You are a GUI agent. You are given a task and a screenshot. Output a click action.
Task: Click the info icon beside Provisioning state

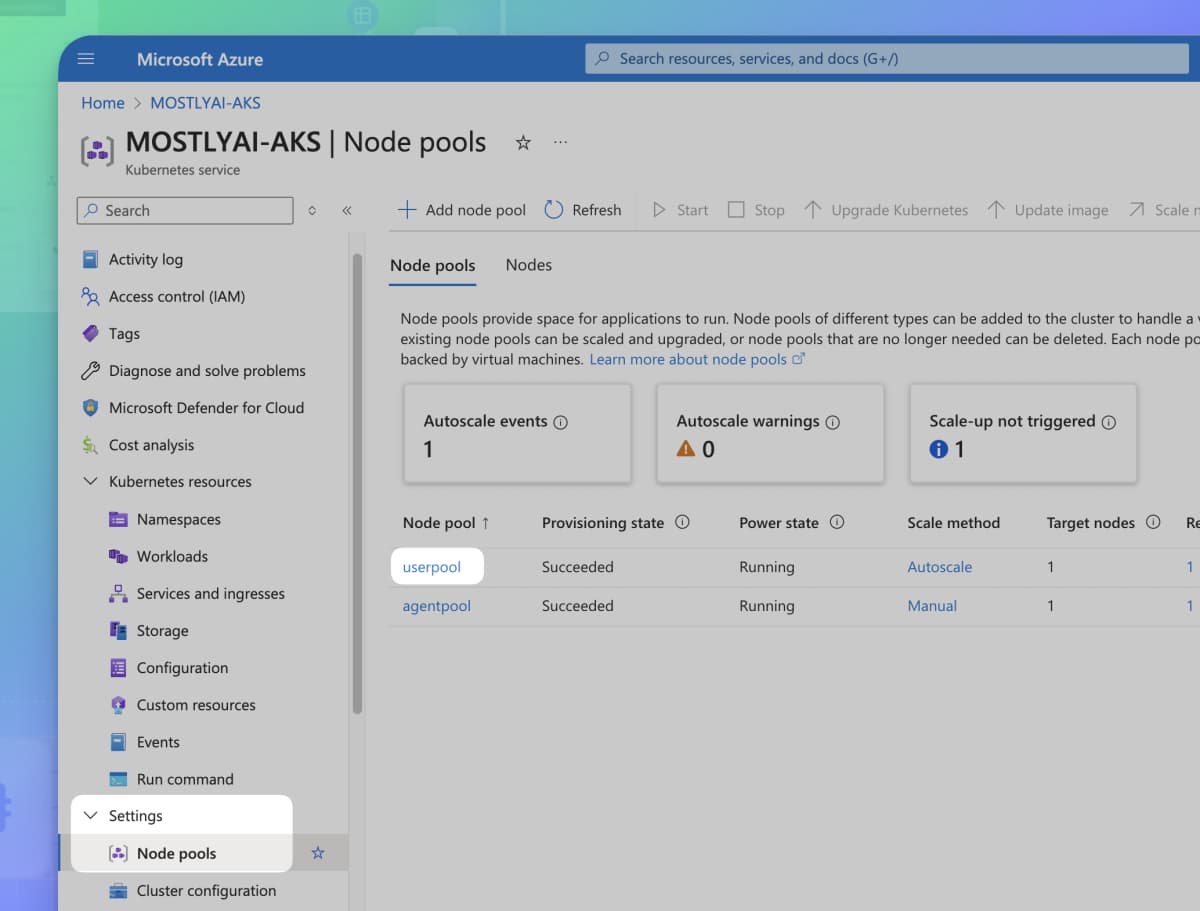coord(683,522)
